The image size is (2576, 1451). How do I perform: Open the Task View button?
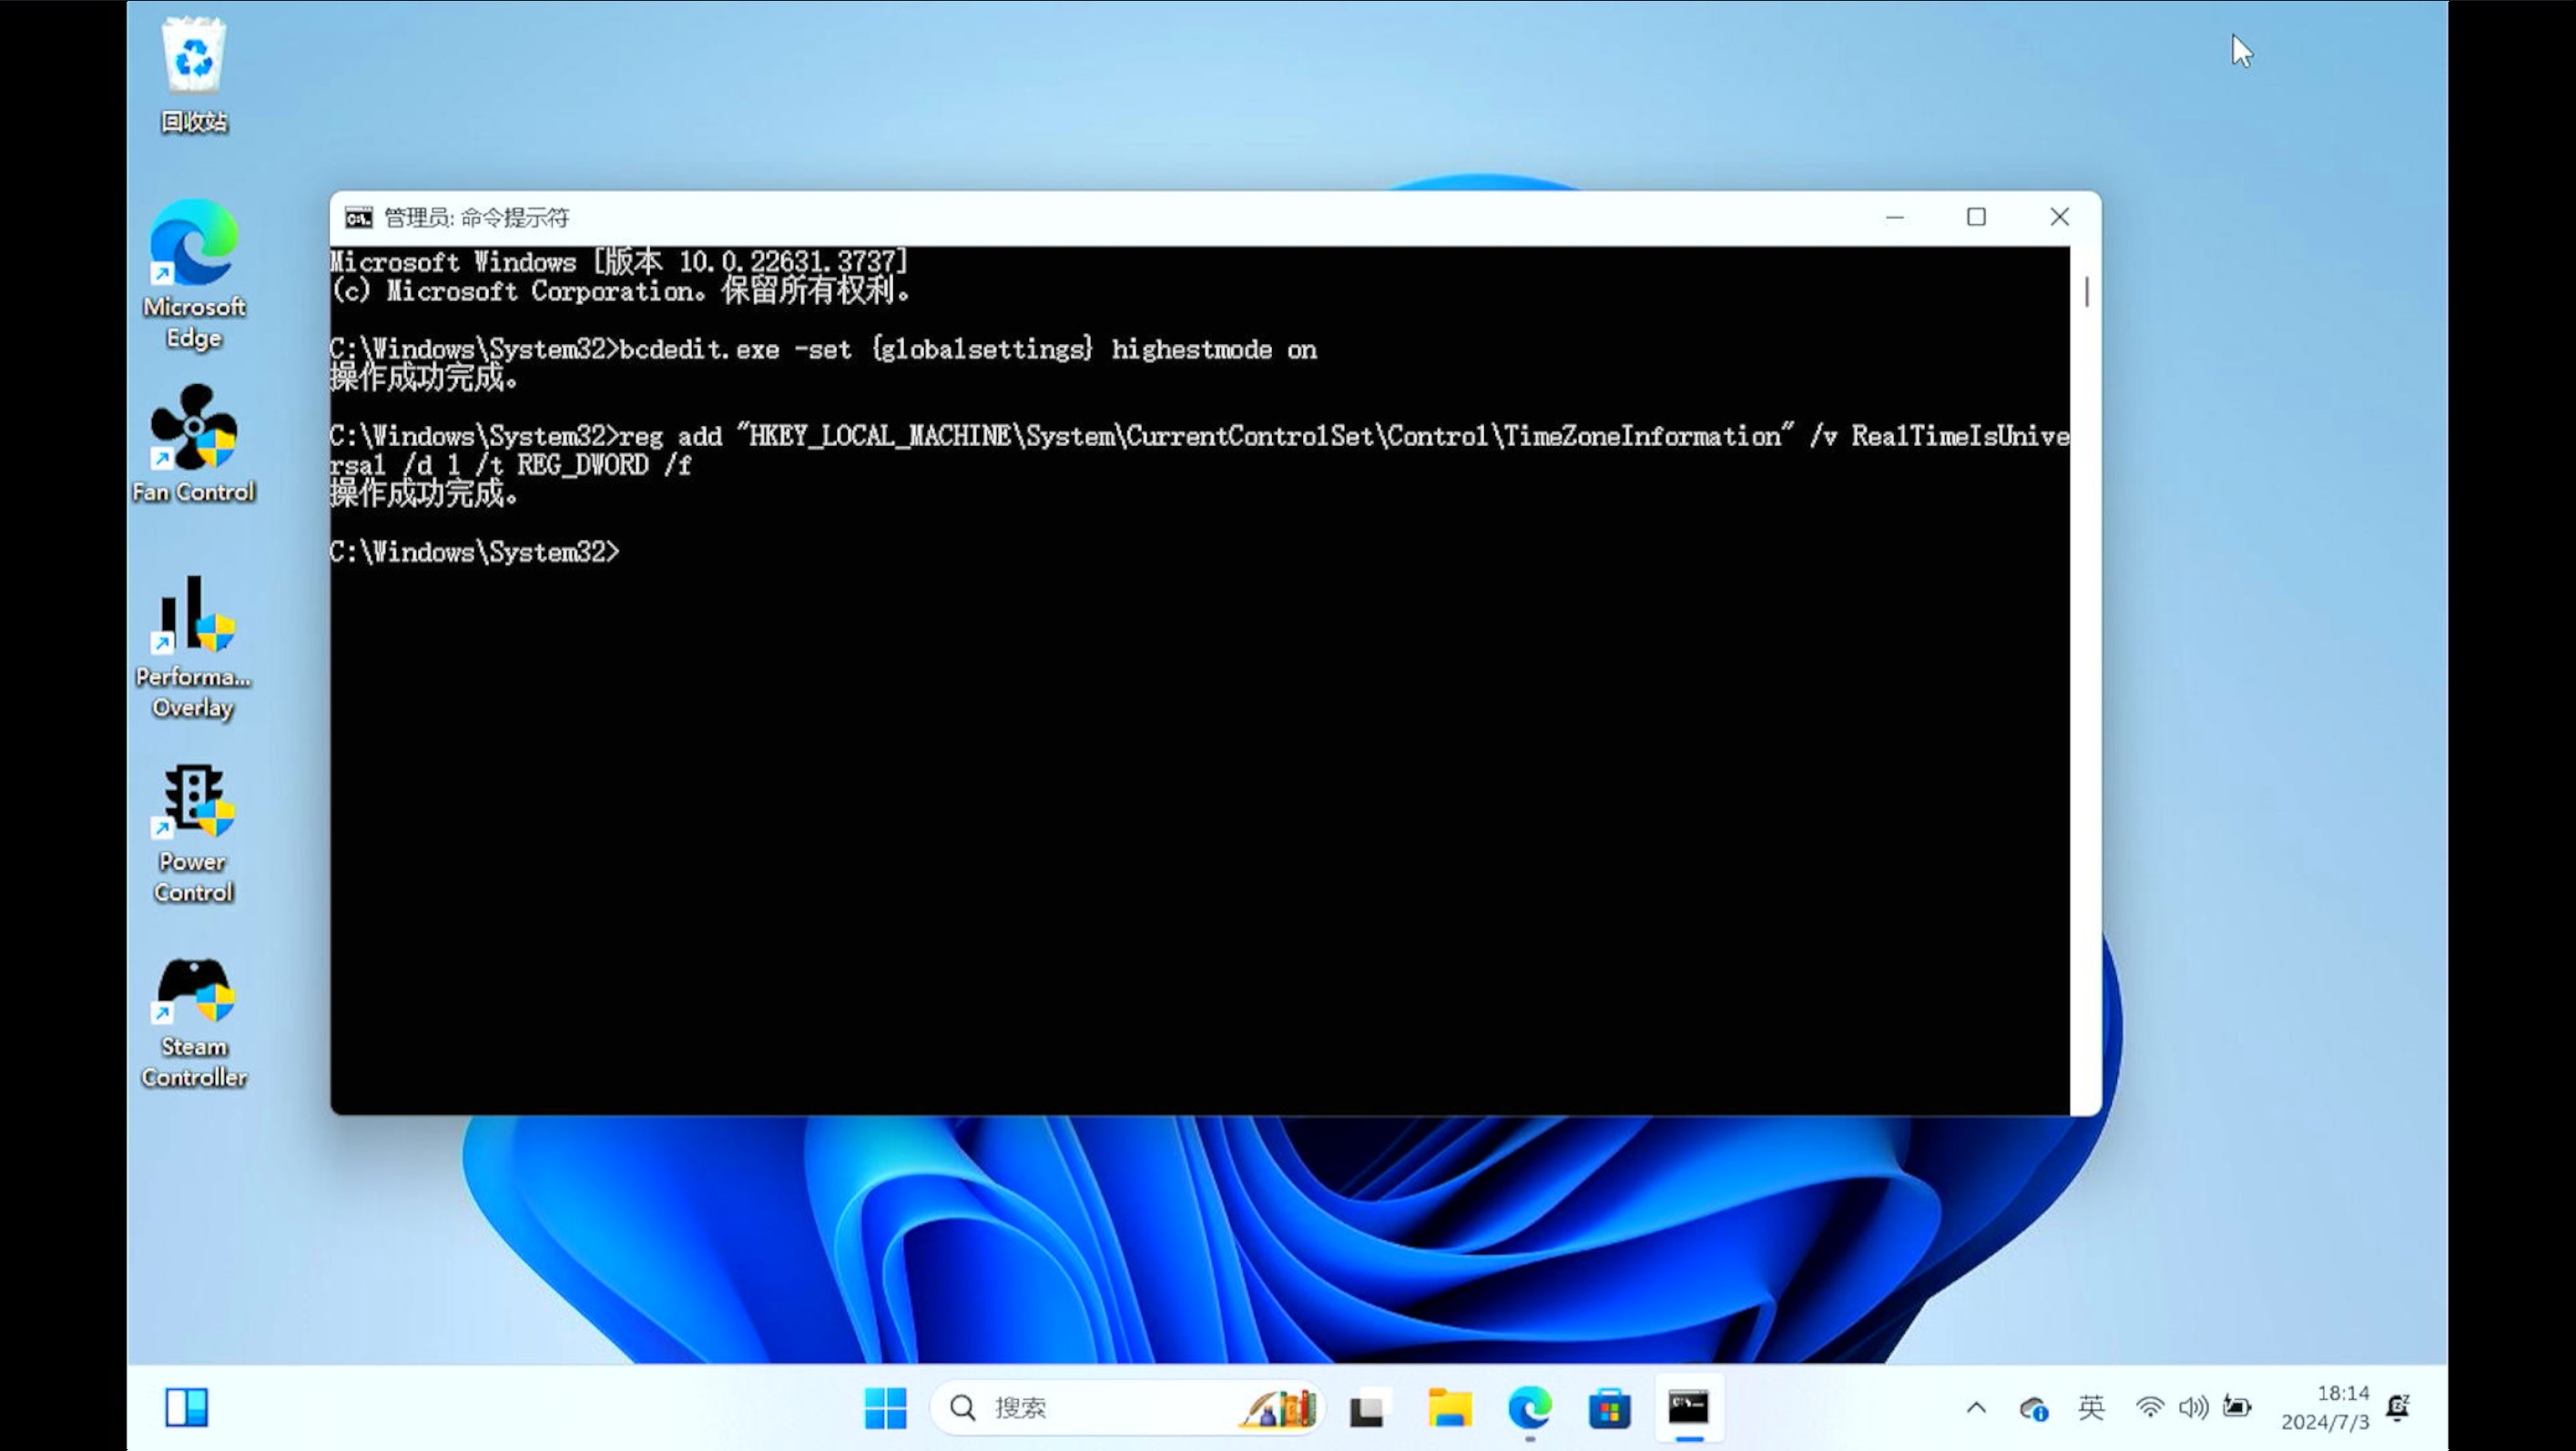pos(1367,1408)
